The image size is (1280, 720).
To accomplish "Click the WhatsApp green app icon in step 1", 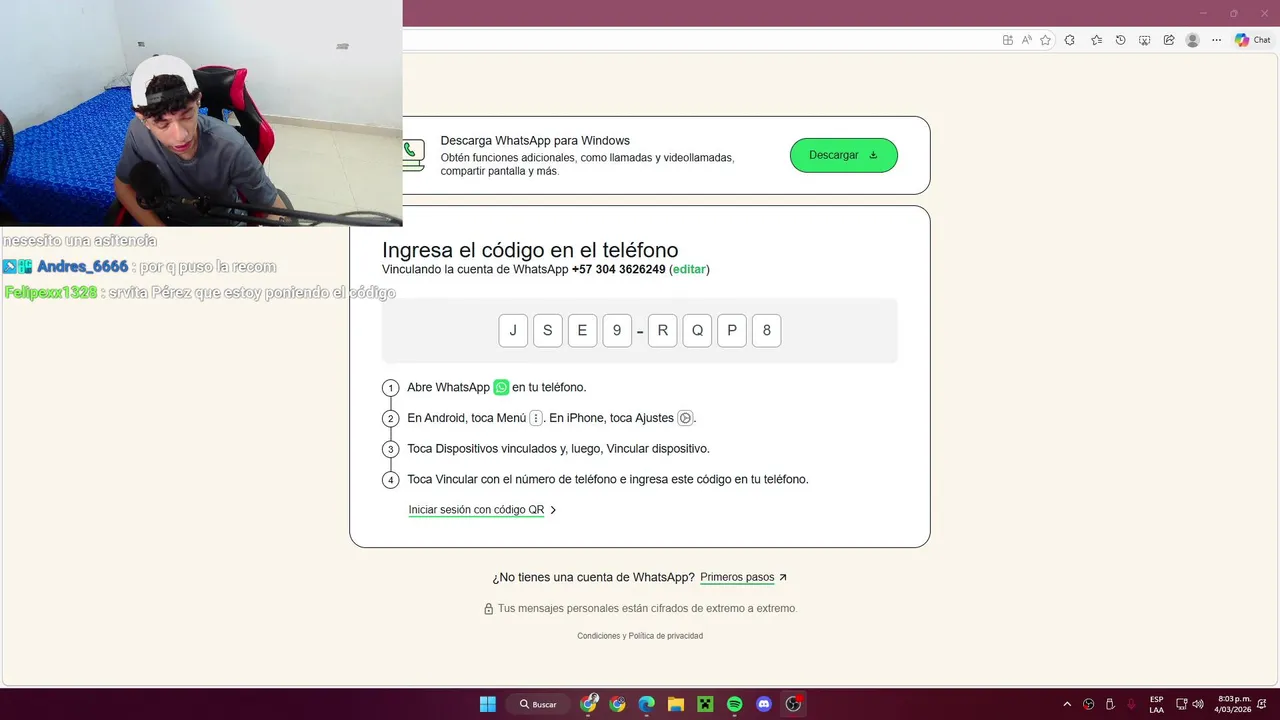I will click(x=501, y=387).
